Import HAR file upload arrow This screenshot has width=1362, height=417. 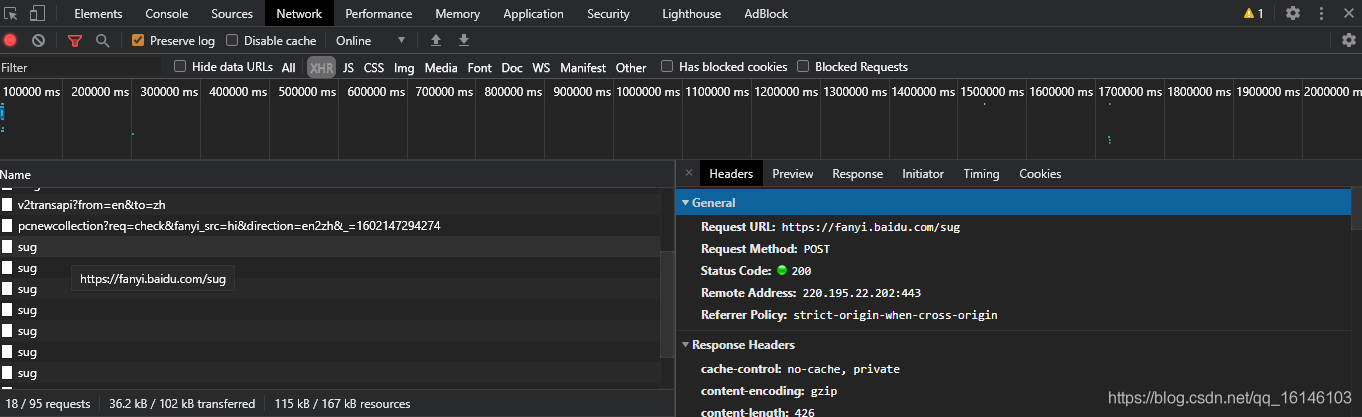435,40
